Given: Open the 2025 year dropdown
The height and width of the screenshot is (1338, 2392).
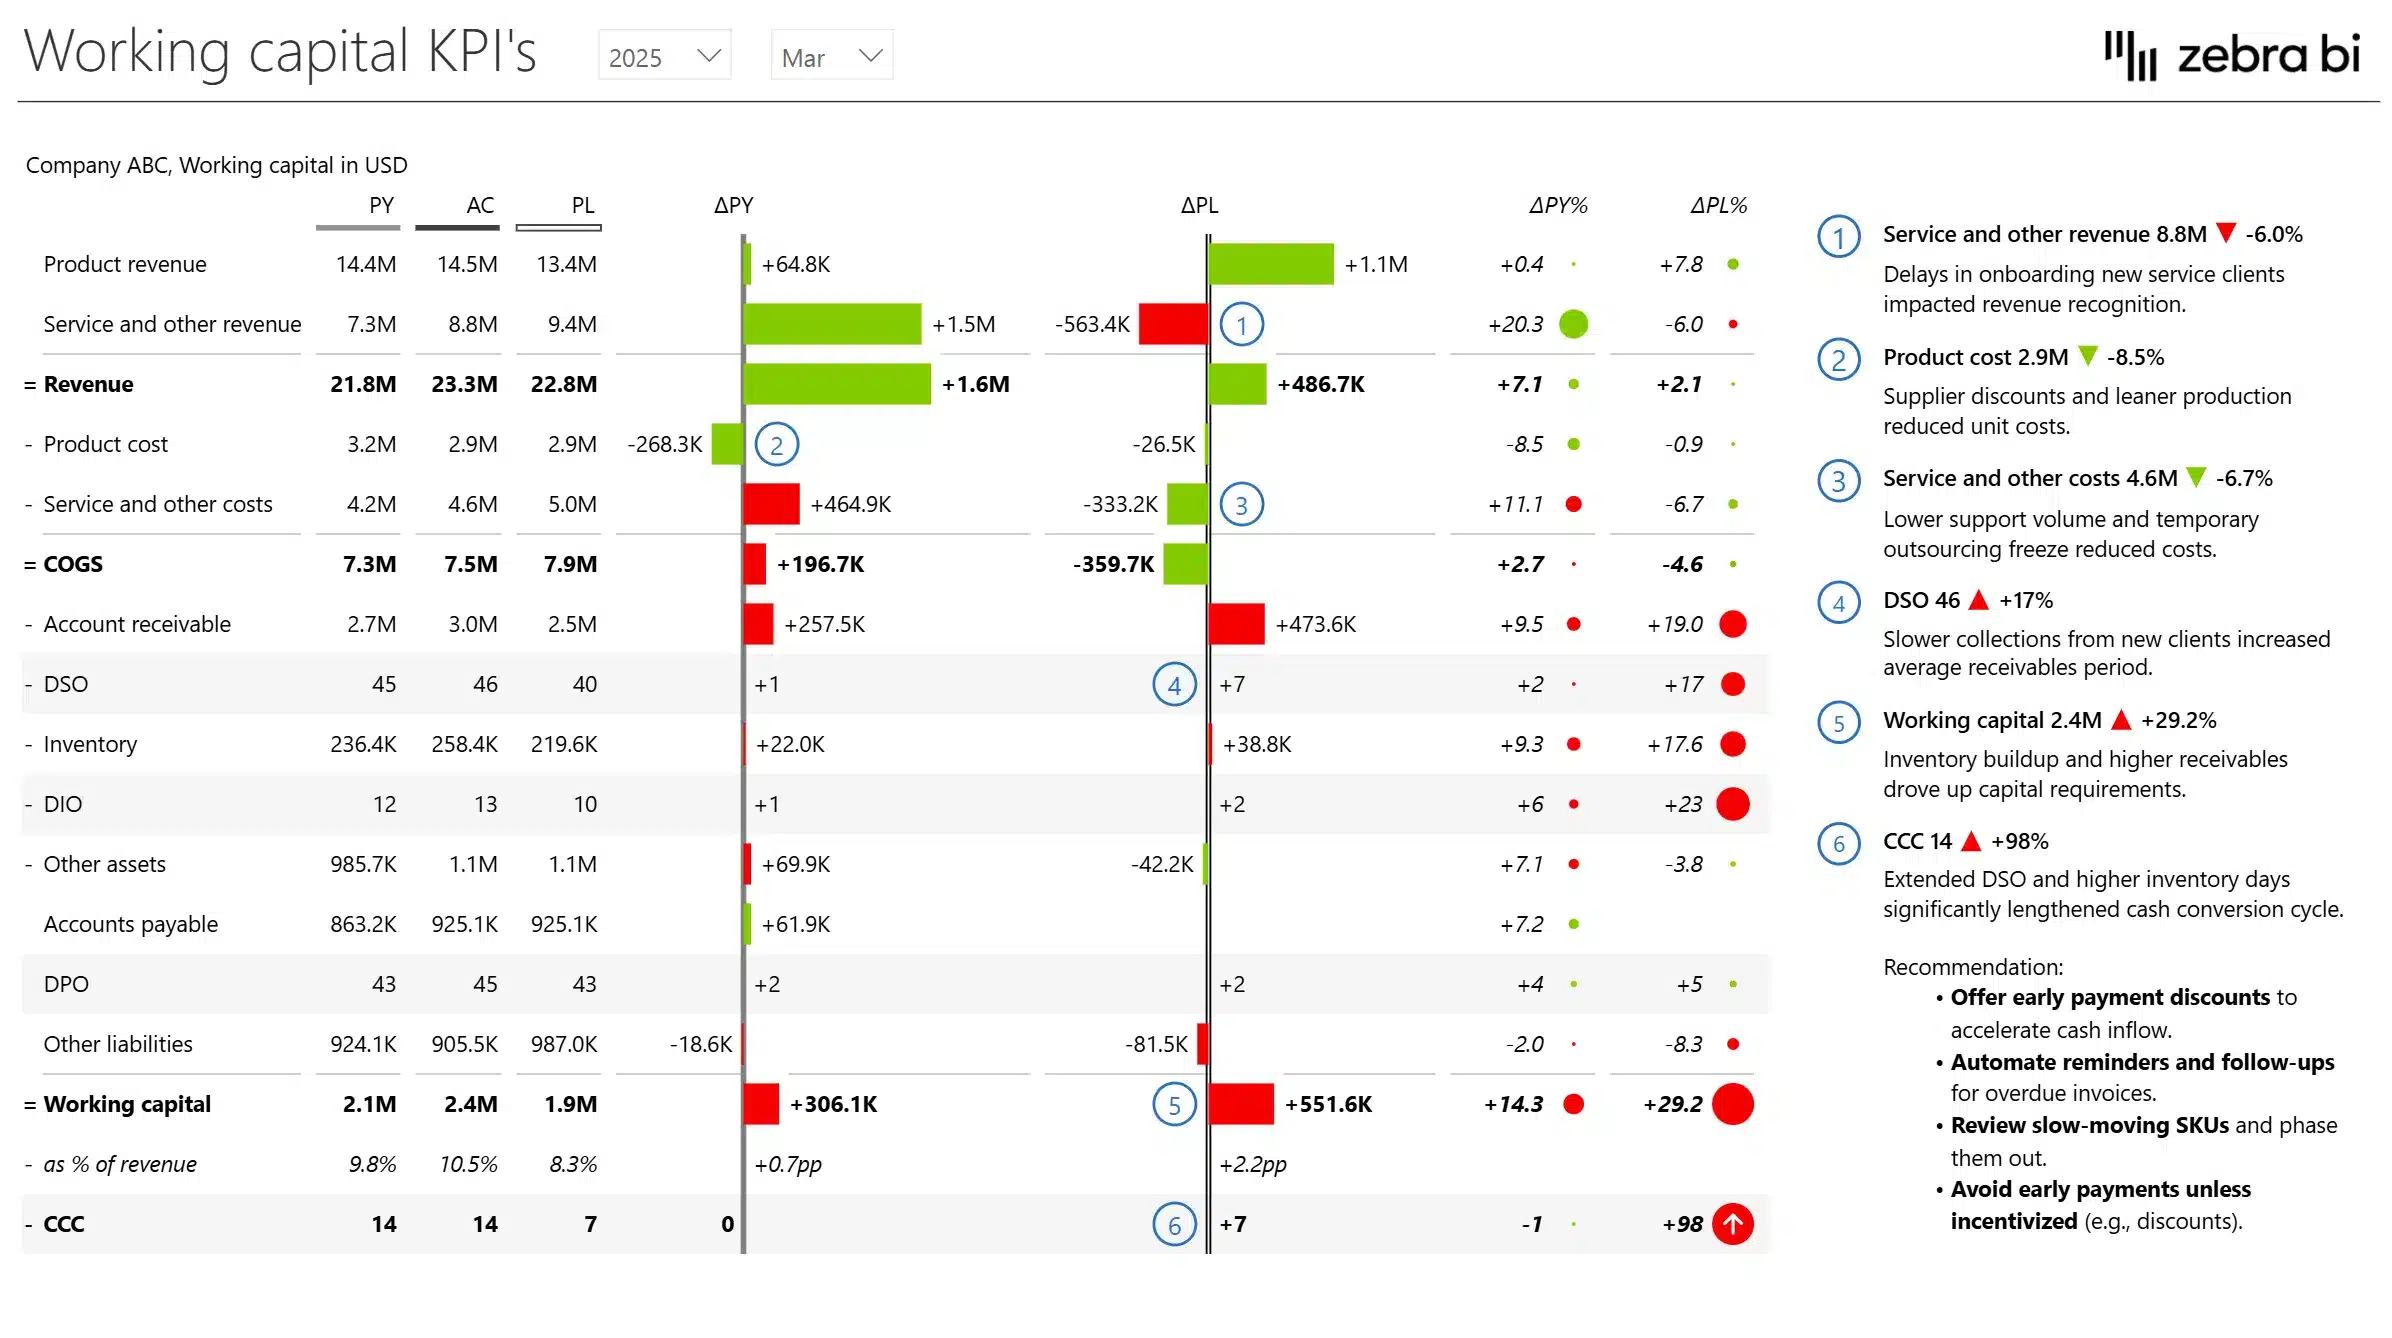Looking at the screenshot, I should (663, 56).
